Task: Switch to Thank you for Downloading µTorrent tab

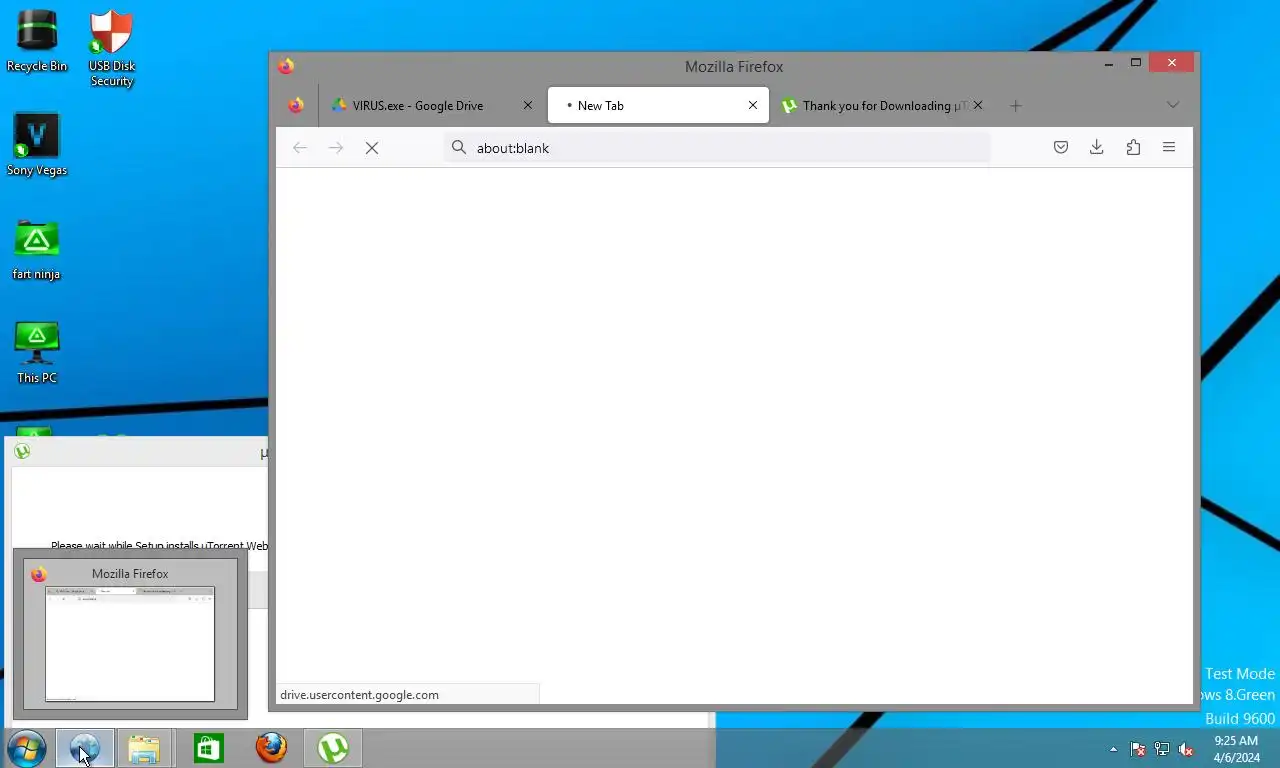Action: 882,105
